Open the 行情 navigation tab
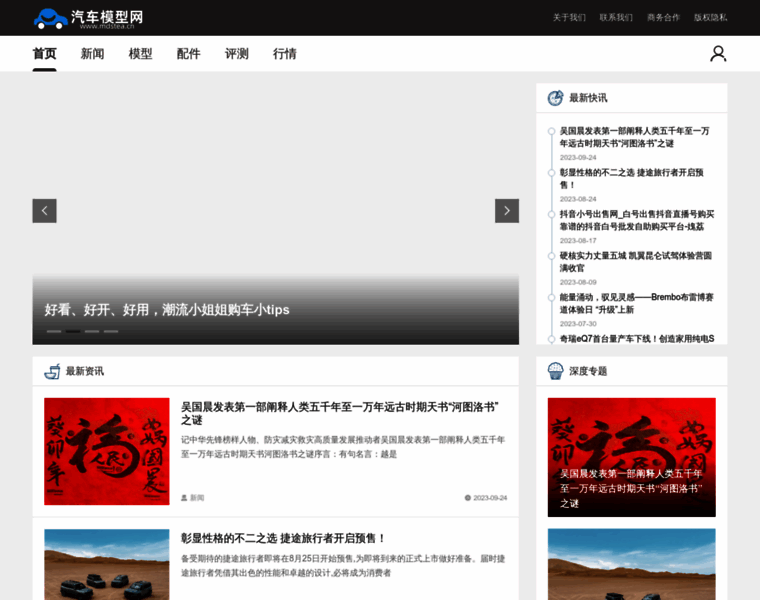Image resolution: width=760 pixels, height=600 pixels. tap(285, 54)
